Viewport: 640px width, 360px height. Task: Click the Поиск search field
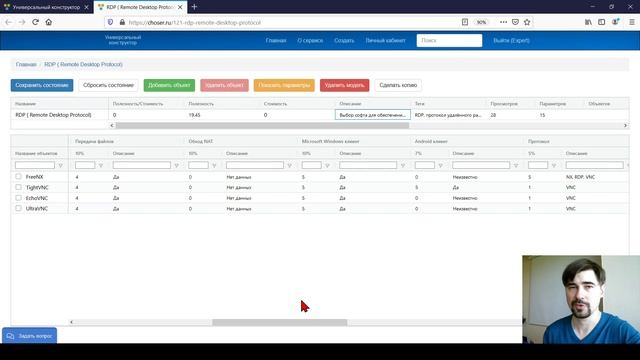coord(449,40)
